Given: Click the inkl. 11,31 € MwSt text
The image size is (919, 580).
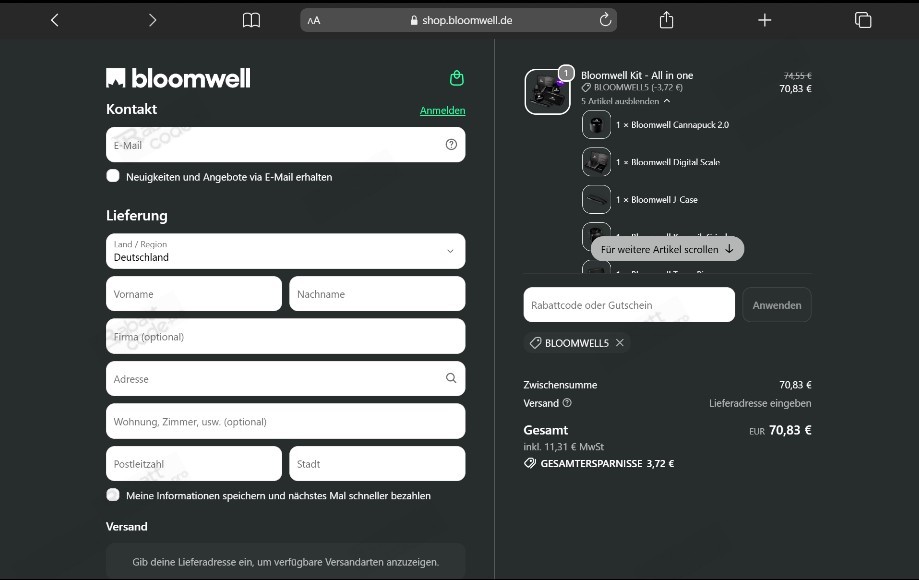Looking at the screenshot, I should coord(563,446).
